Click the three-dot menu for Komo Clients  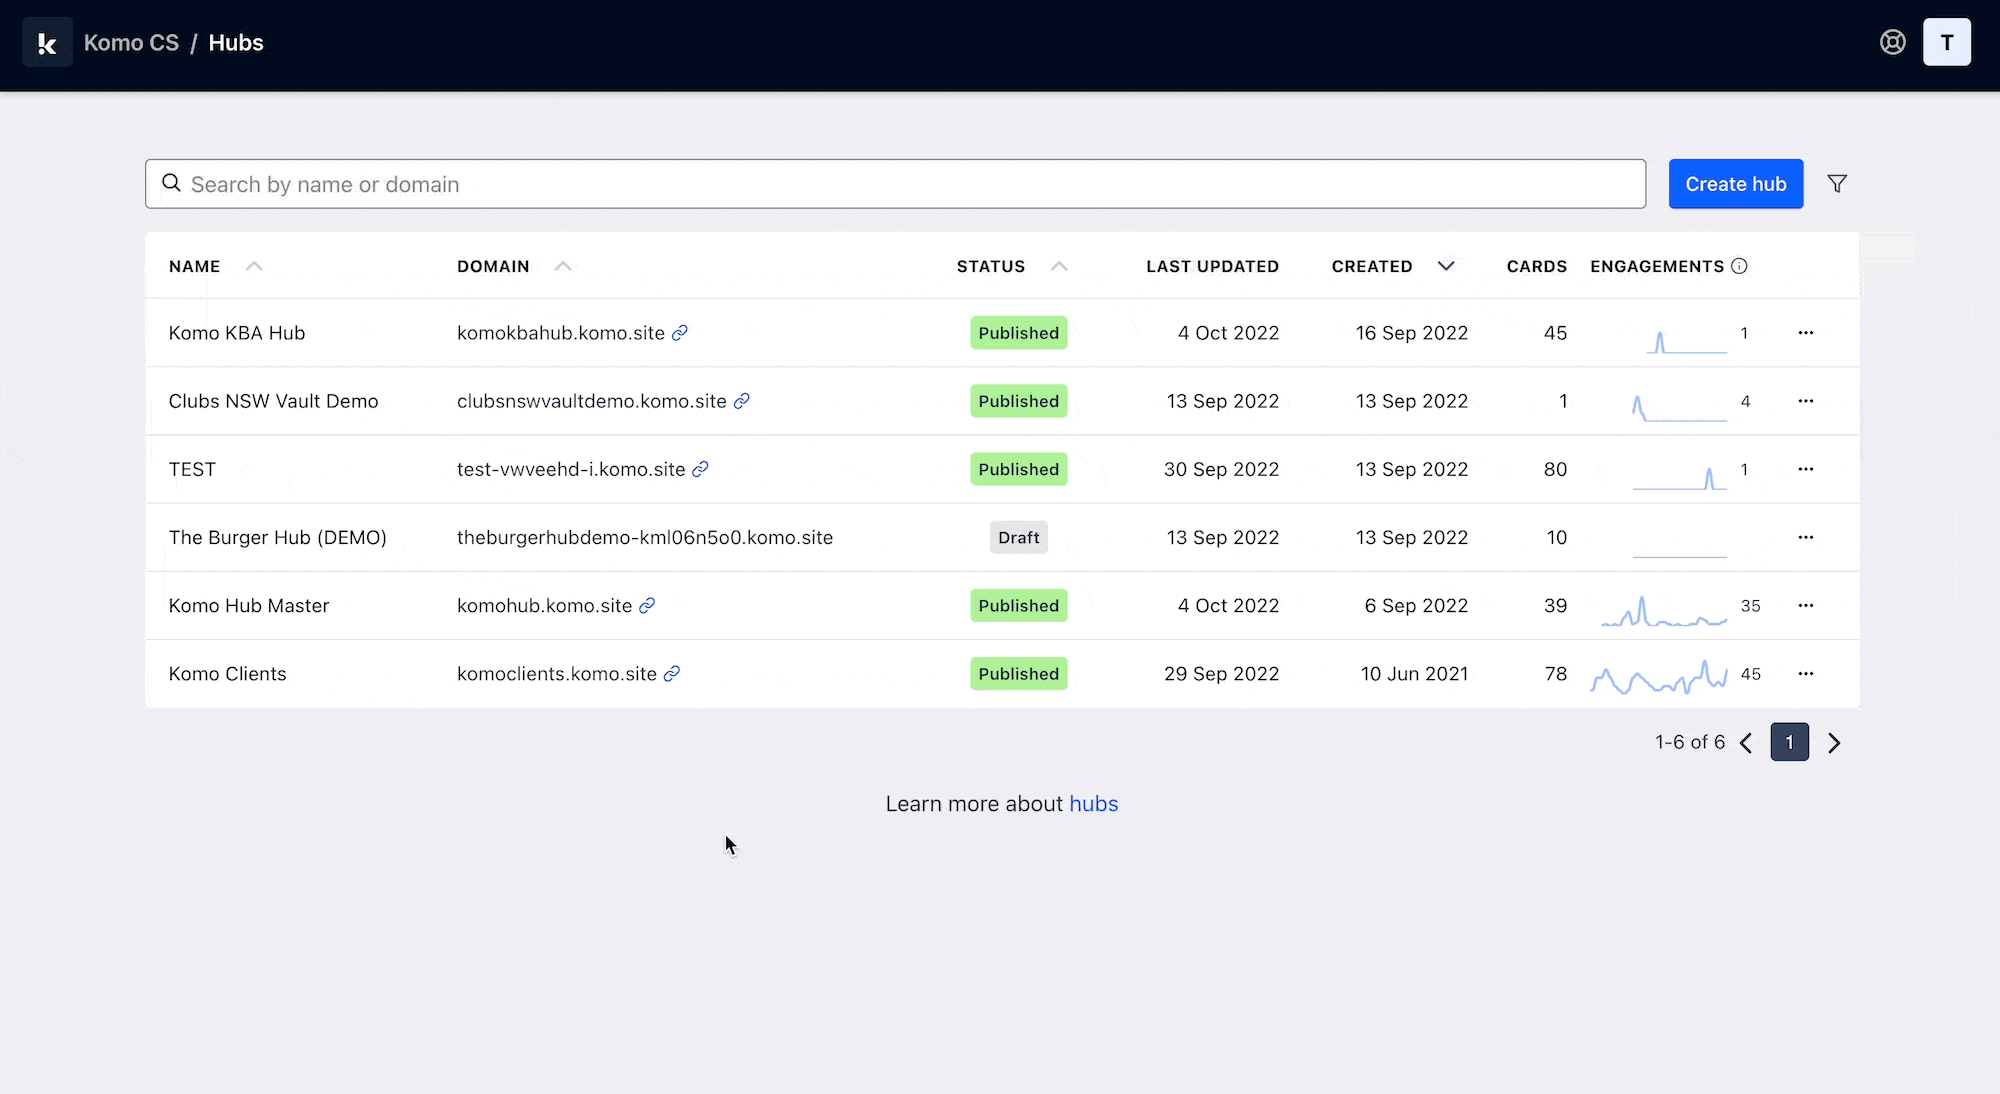1807,674
